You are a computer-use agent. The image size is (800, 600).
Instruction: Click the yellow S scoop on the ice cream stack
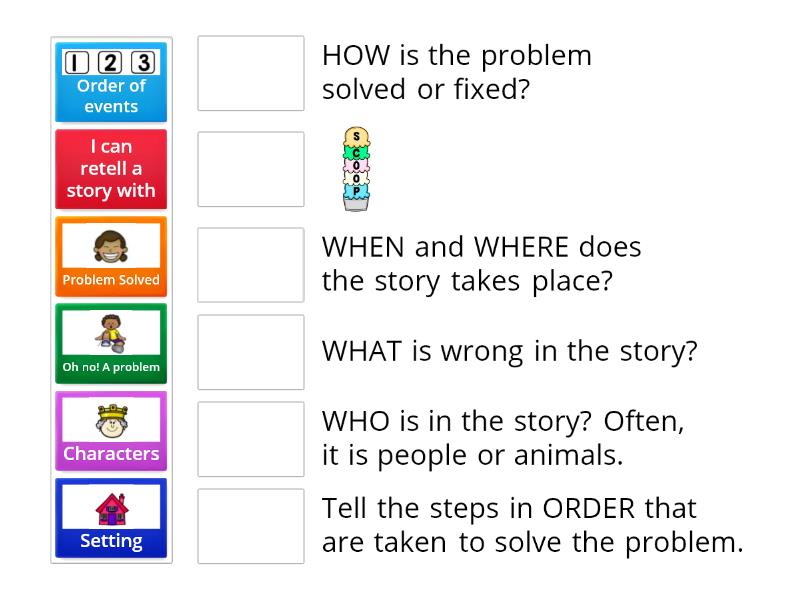click(356, 136)
